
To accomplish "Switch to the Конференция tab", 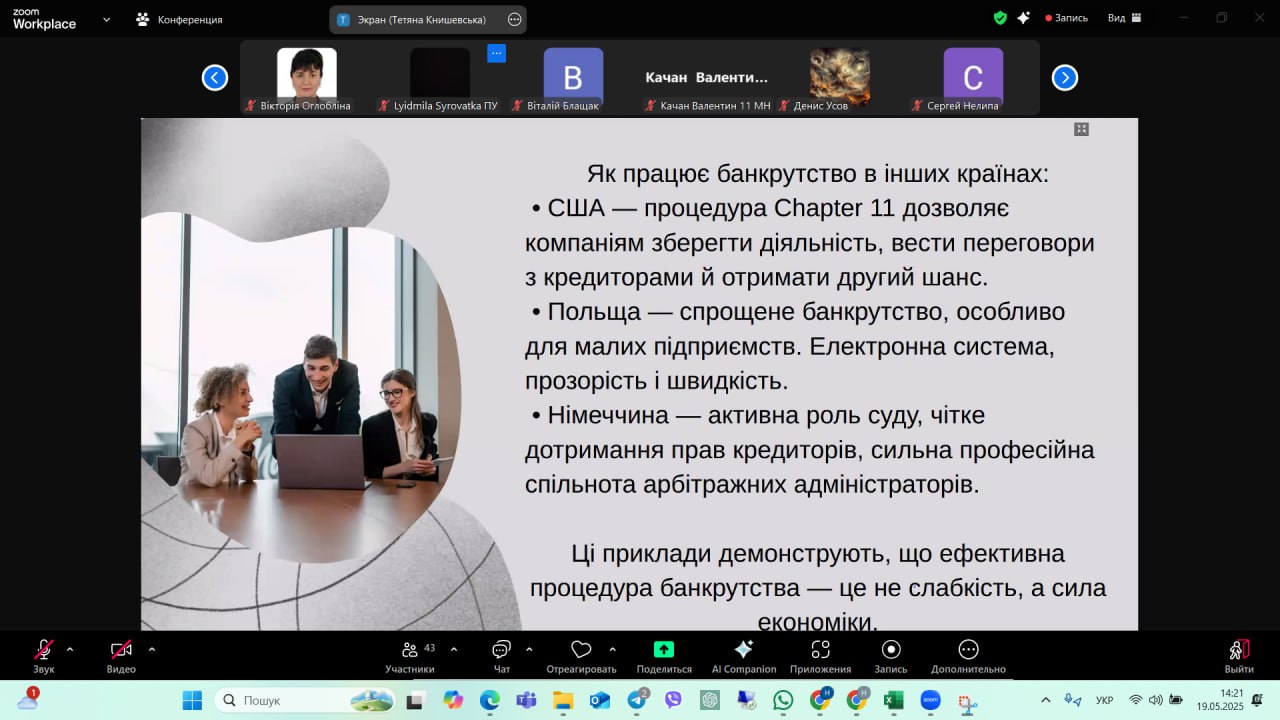I will (x=180, y=19).
